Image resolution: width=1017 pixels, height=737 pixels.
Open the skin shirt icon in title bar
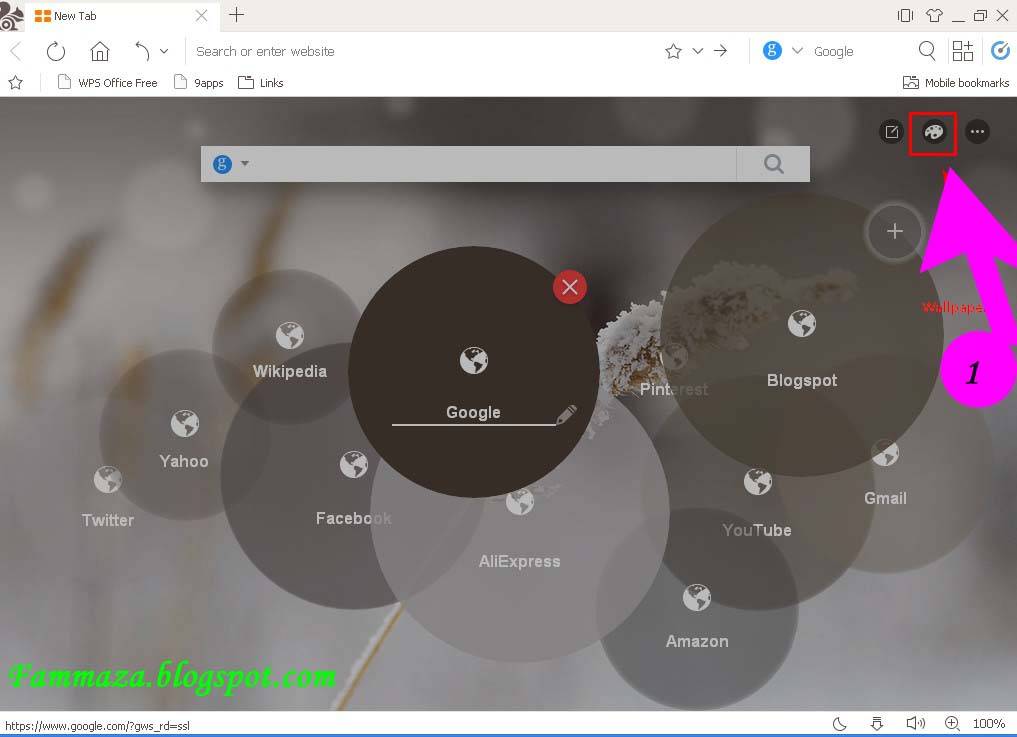934,16
